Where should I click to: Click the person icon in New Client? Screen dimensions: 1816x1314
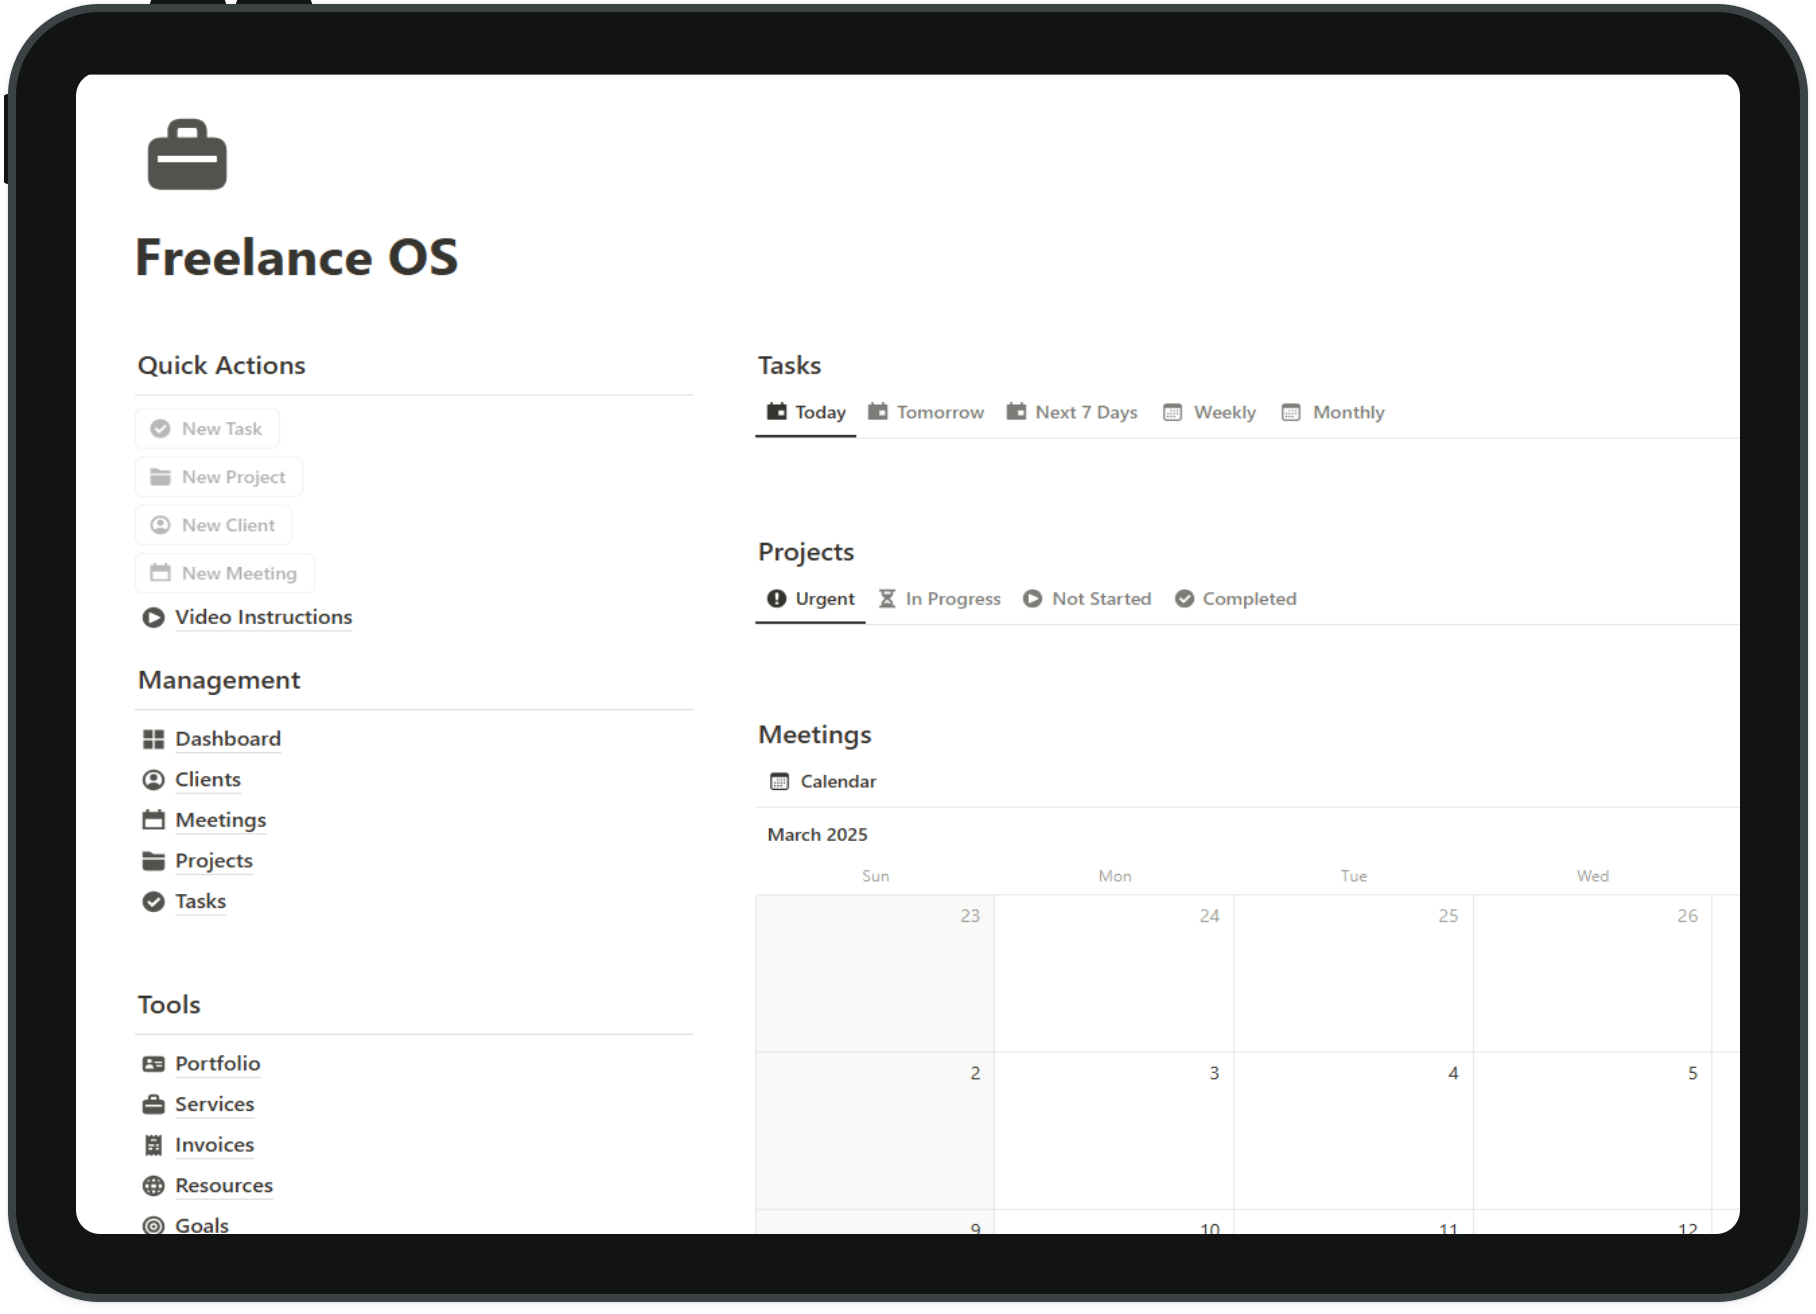click(x=160, y=525)
